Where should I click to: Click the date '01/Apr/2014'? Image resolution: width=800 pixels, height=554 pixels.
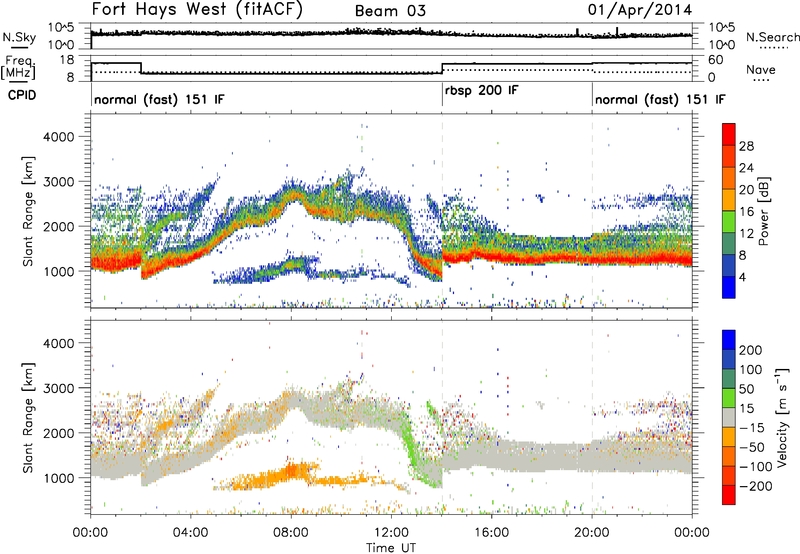point(640,10)
